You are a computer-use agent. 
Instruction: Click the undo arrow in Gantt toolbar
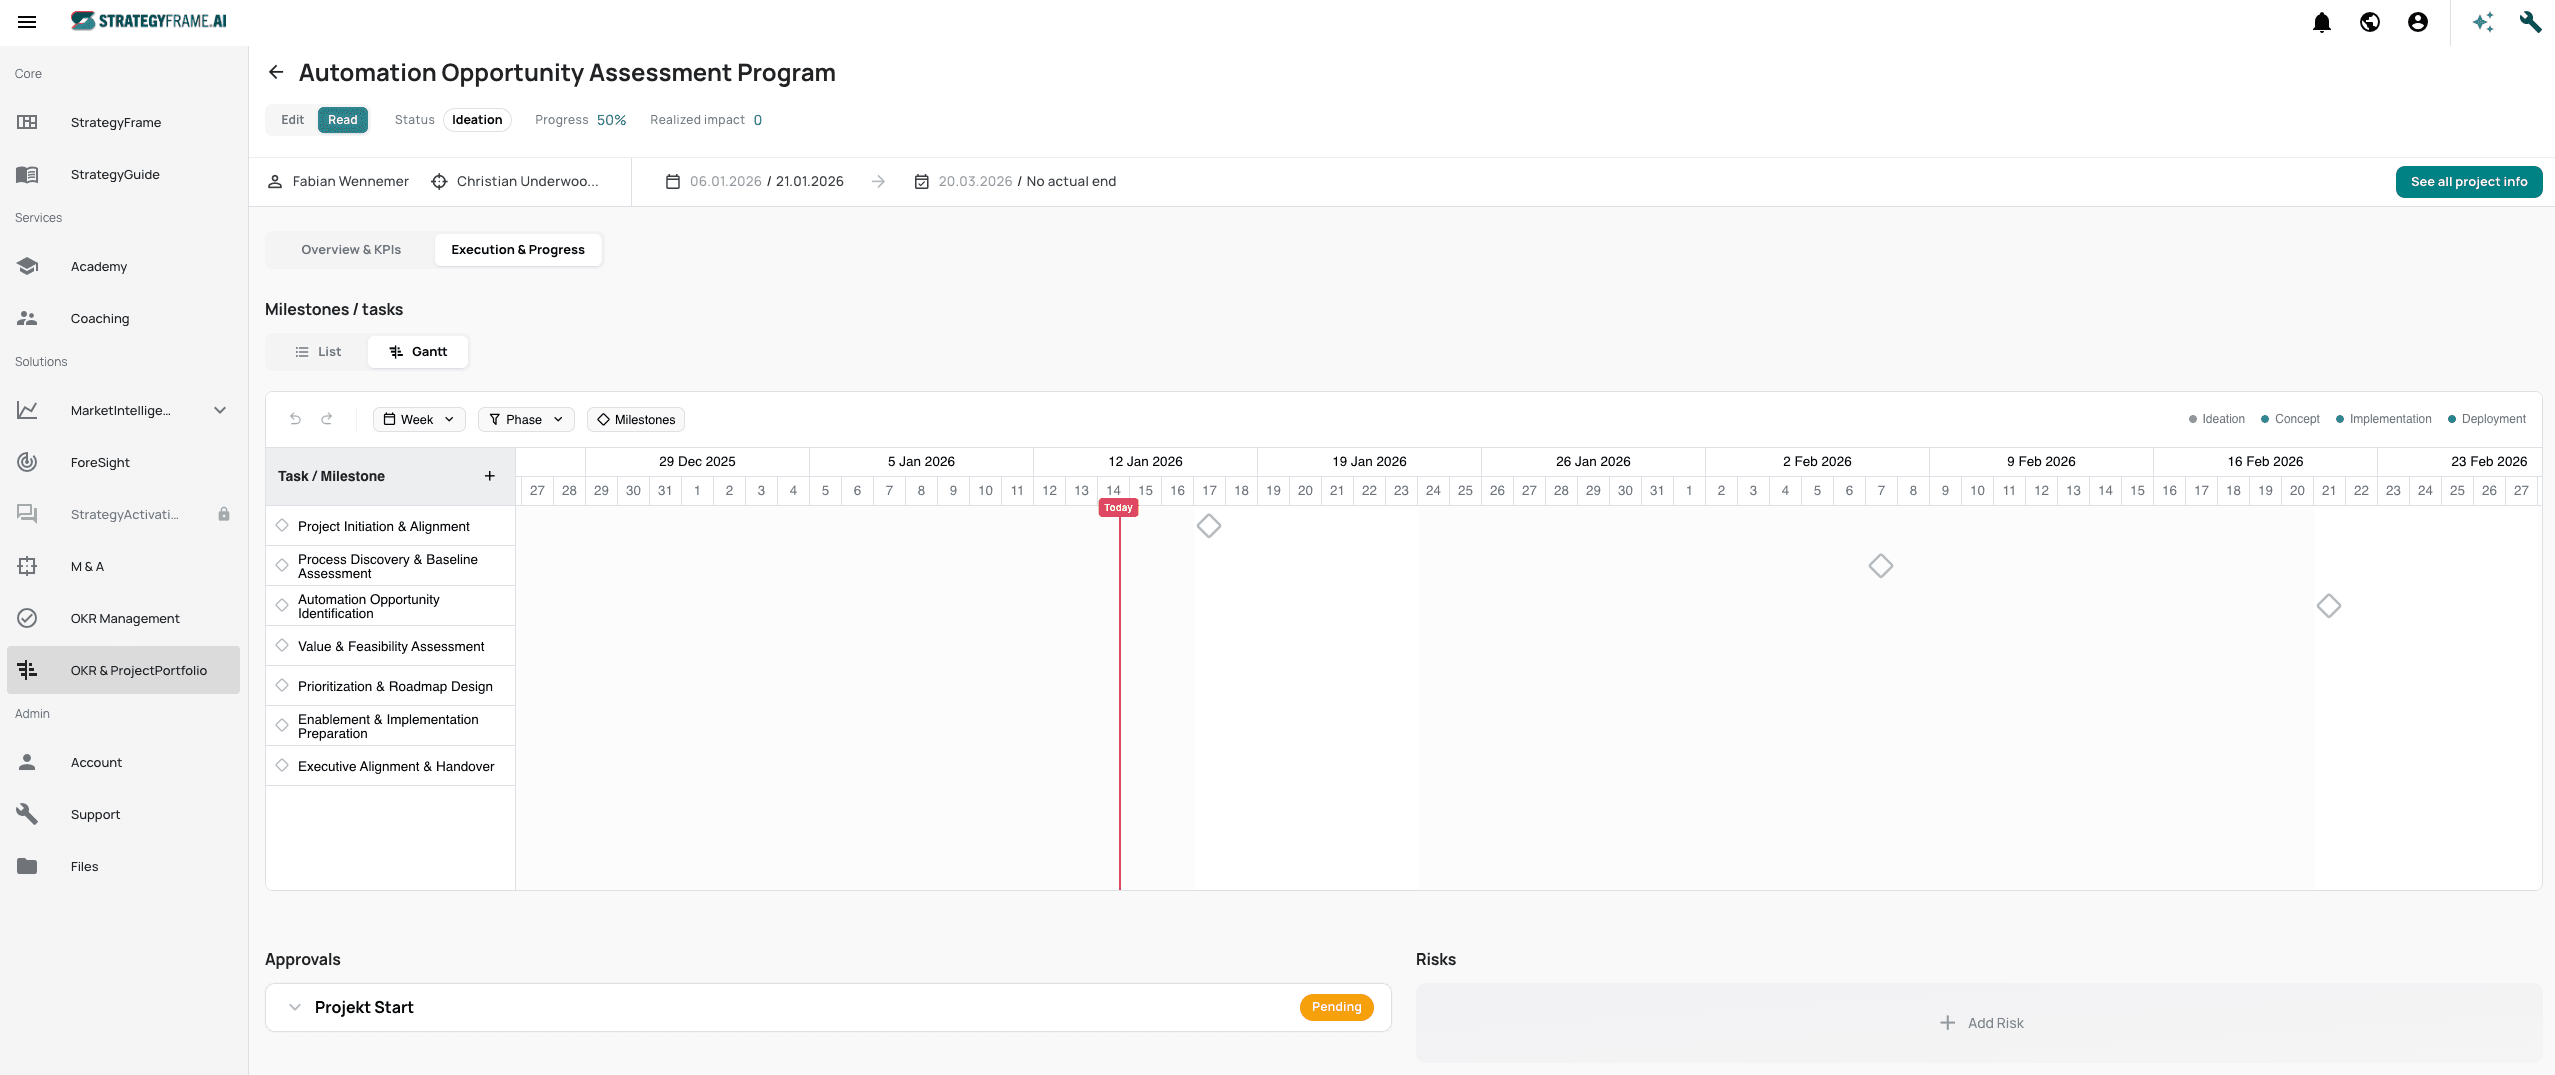click(295, 419)
